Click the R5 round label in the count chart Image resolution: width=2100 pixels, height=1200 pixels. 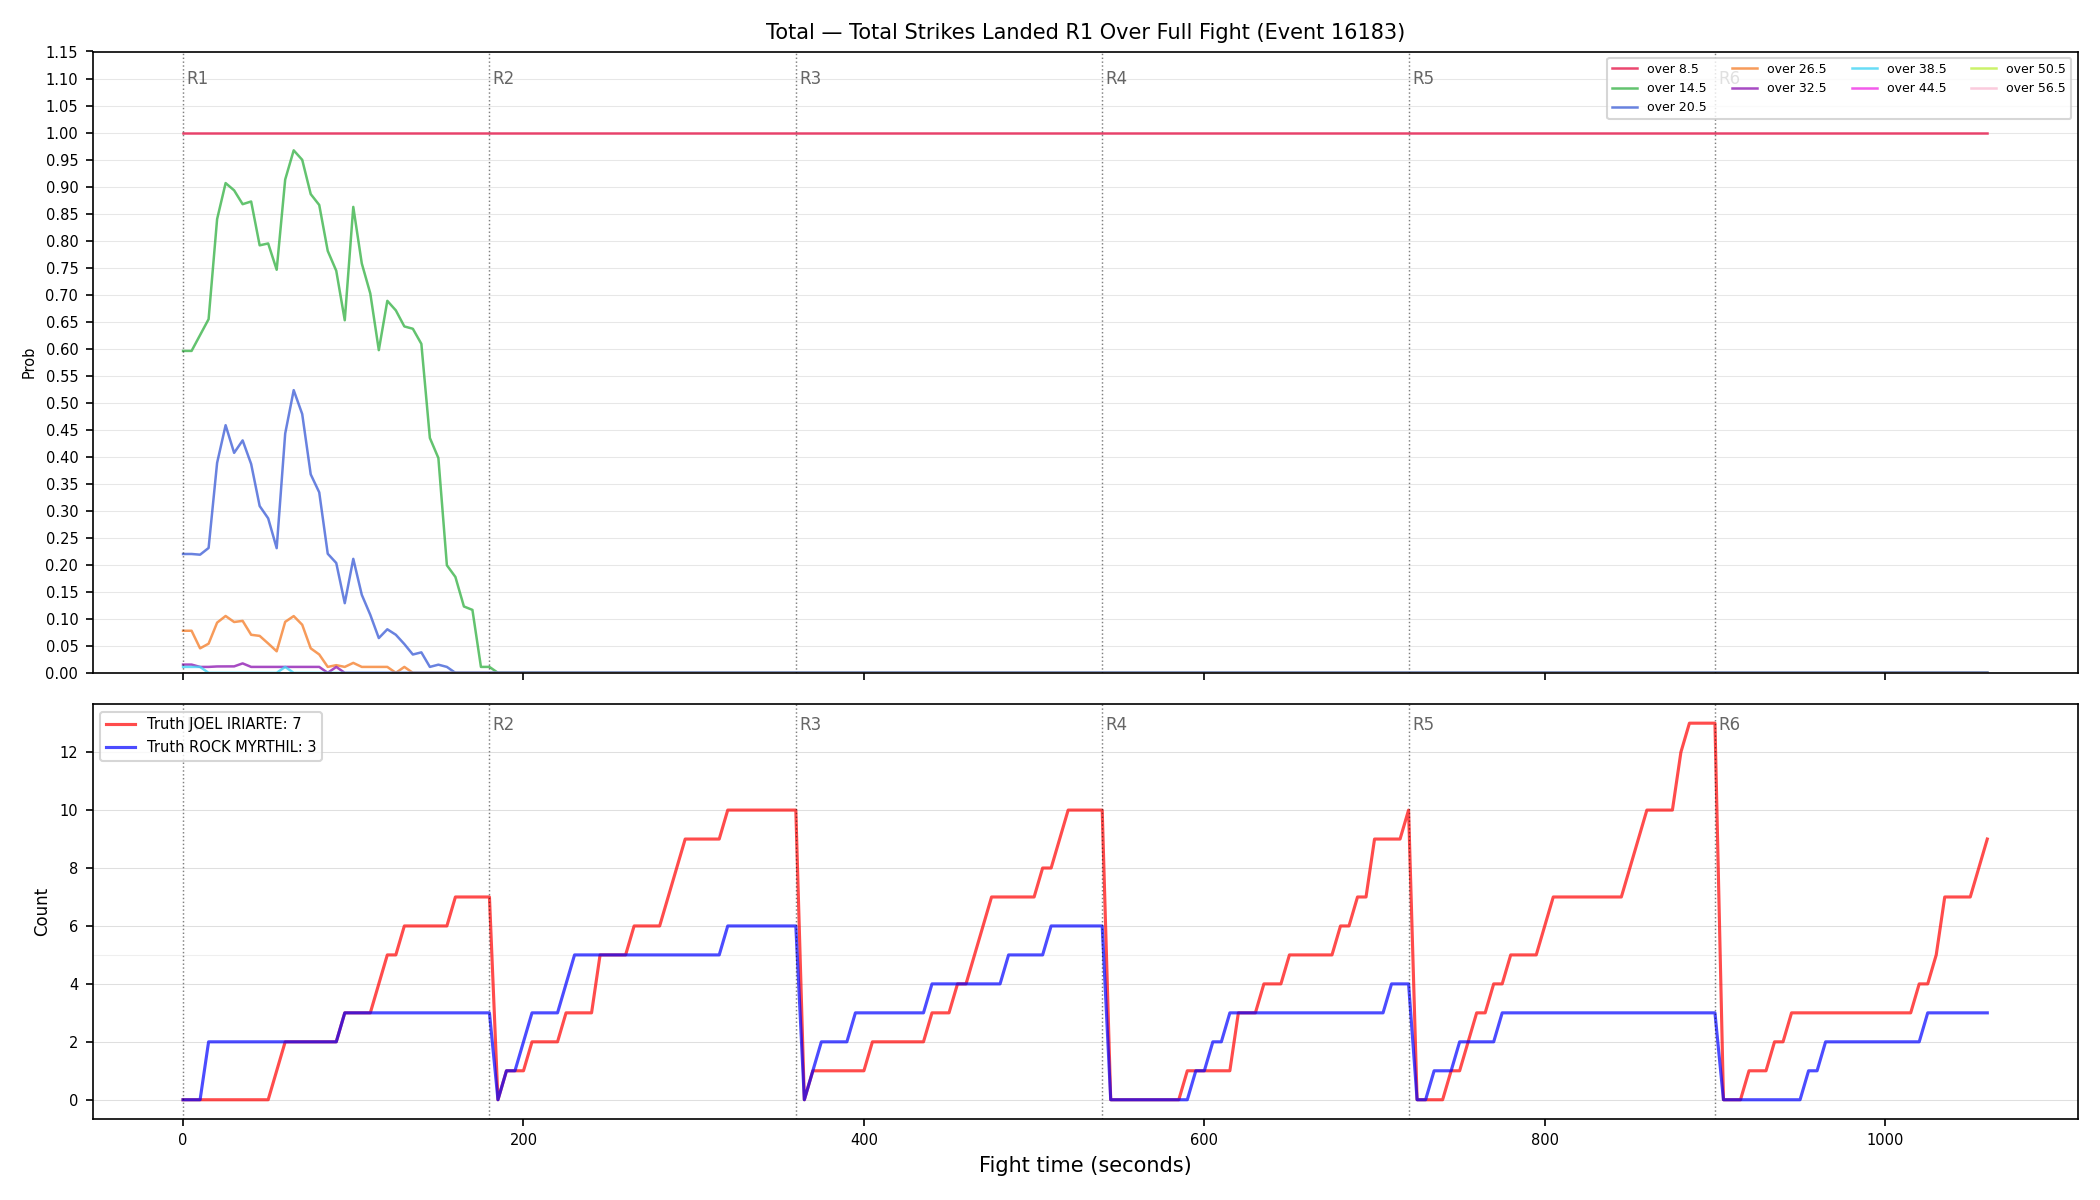pos(1423,724)
